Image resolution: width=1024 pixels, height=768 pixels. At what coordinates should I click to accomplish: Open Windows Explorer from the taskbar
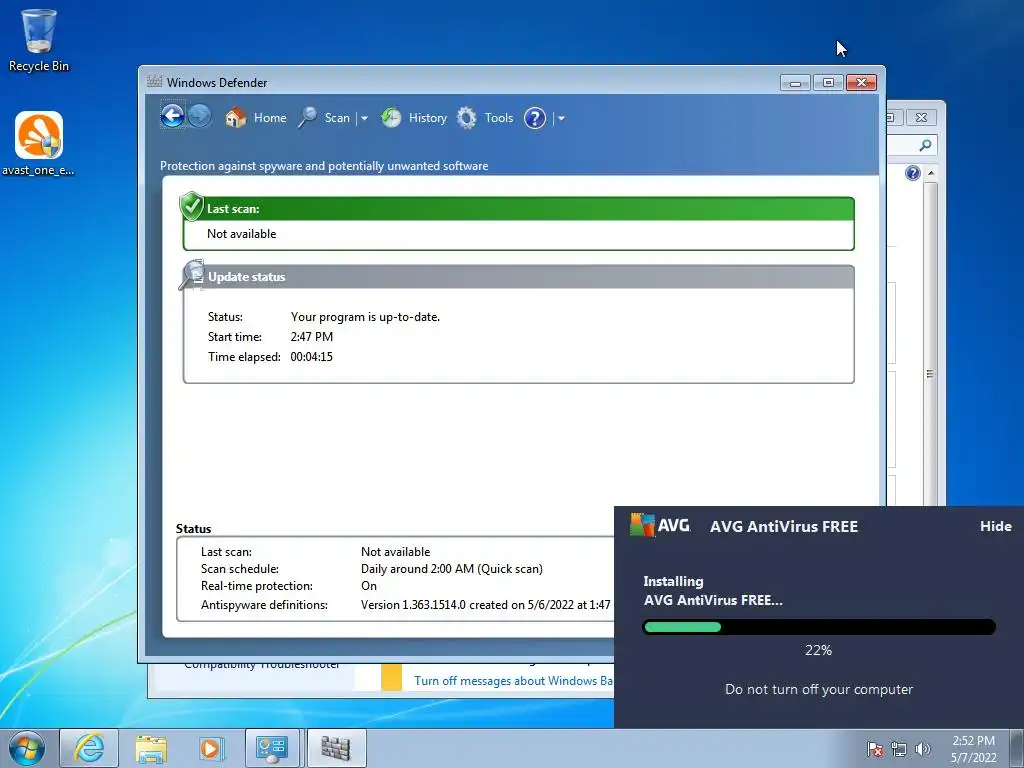[x=151, y=748]
